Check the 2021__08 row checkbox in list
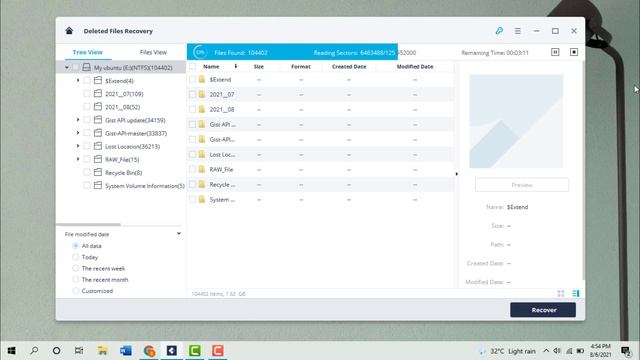The width and height of the screenshot is (640, 360). click(192, 109)
